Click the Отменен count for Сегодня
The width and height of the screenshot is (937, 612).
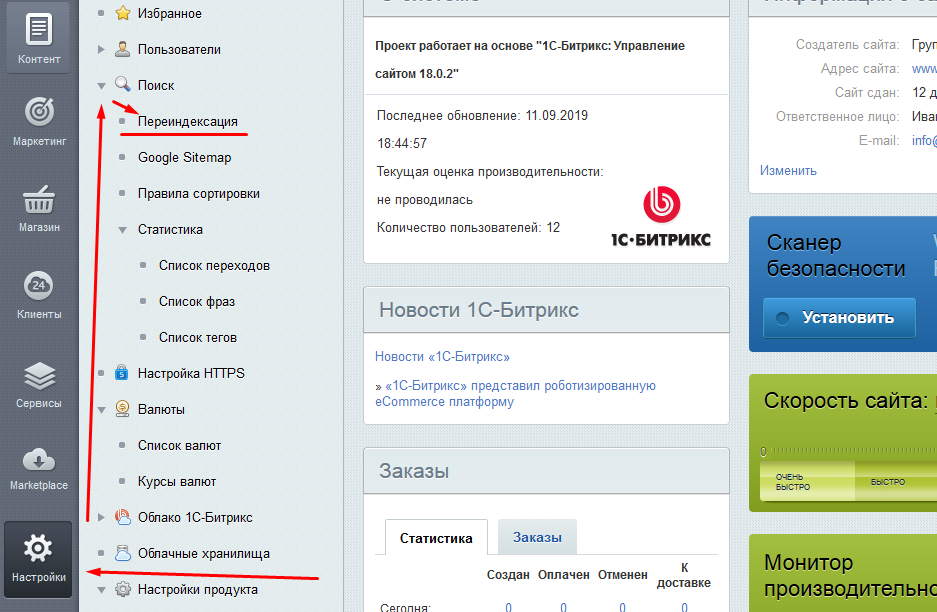point(623,606)
